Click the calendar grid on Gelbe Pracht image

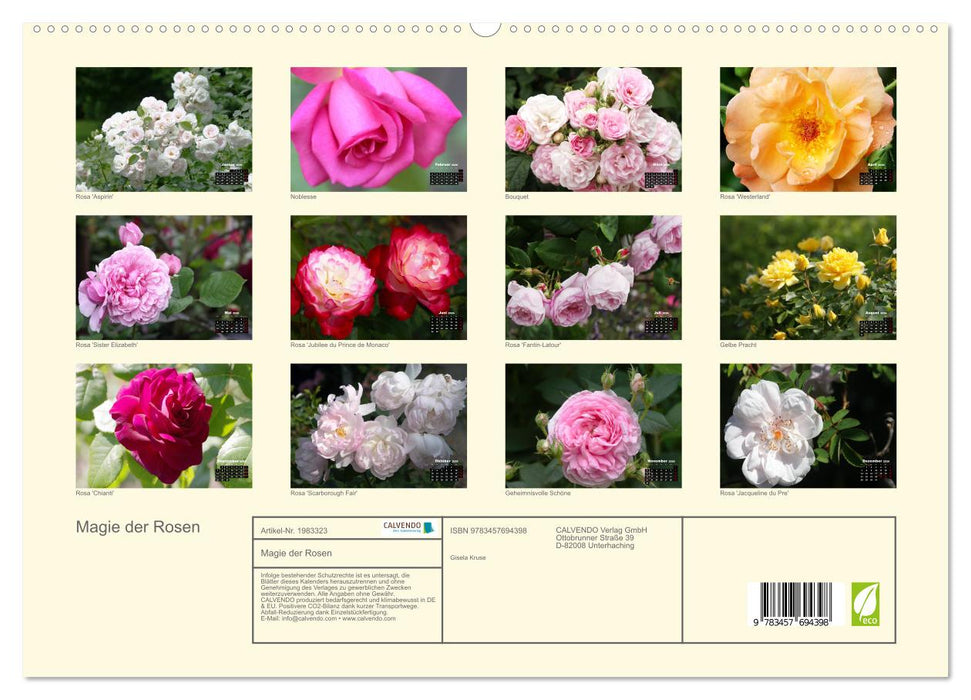click(x=876, y=326)
